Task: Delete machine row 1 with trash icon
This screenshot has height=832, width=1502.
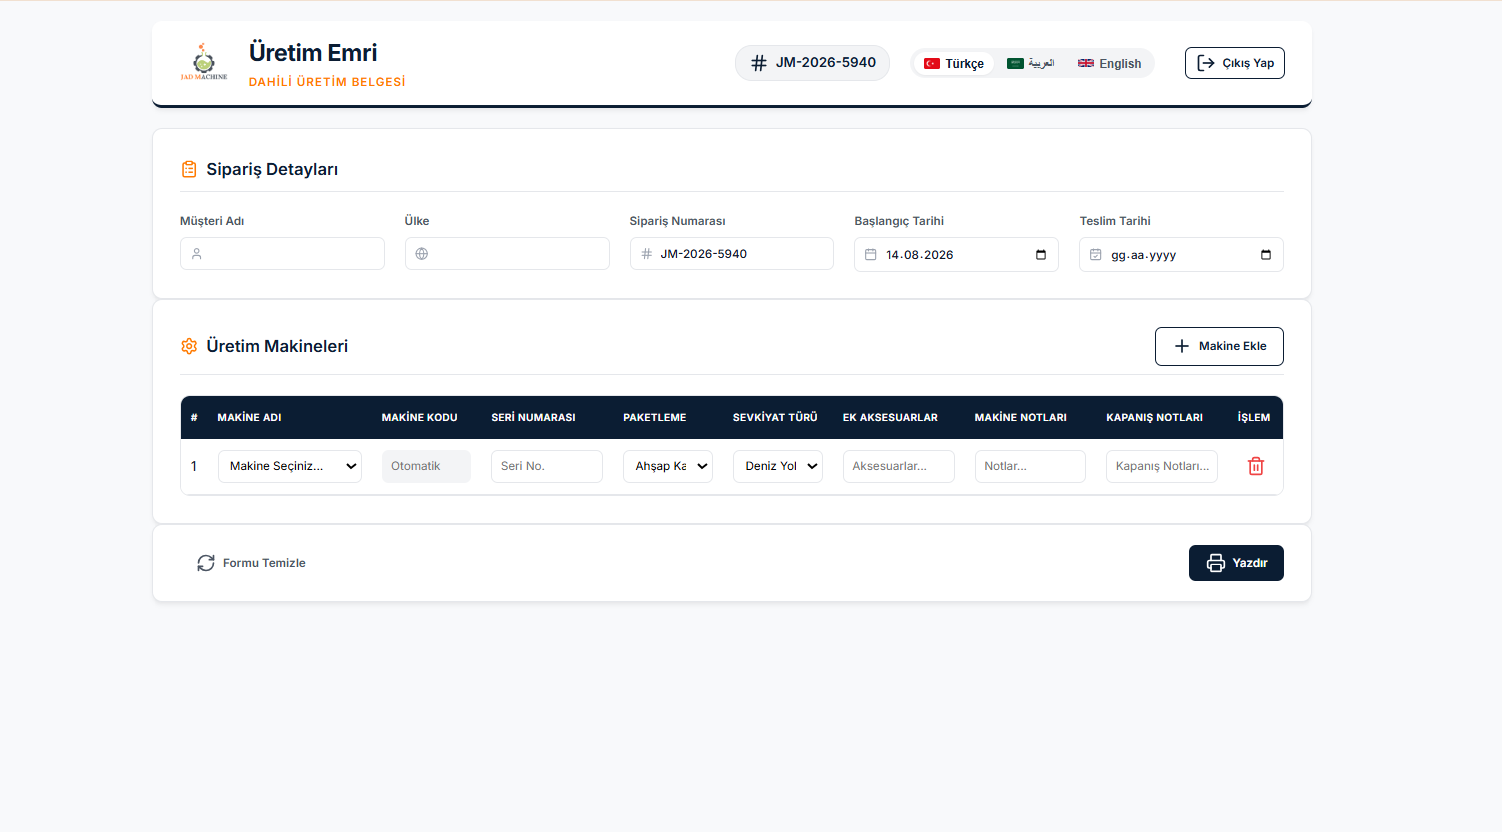Action: pos(1256,466)
